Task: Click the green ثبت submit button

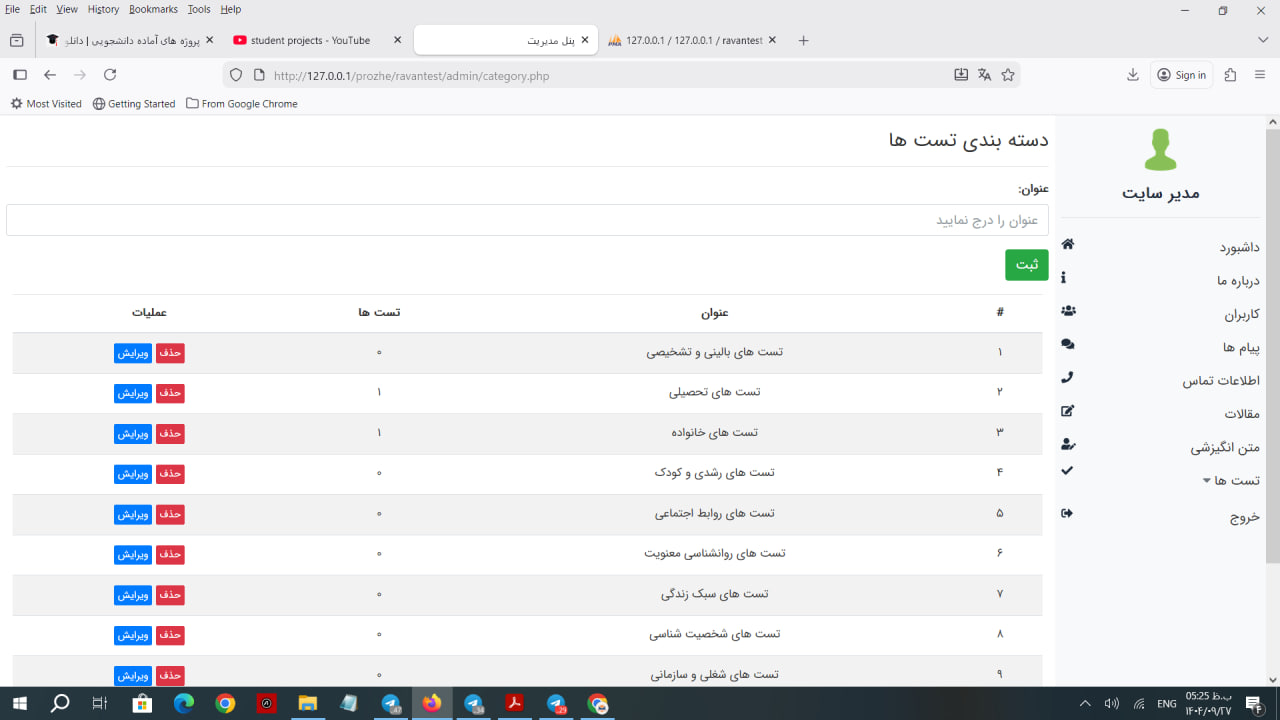Action: tap(1026, 265)
